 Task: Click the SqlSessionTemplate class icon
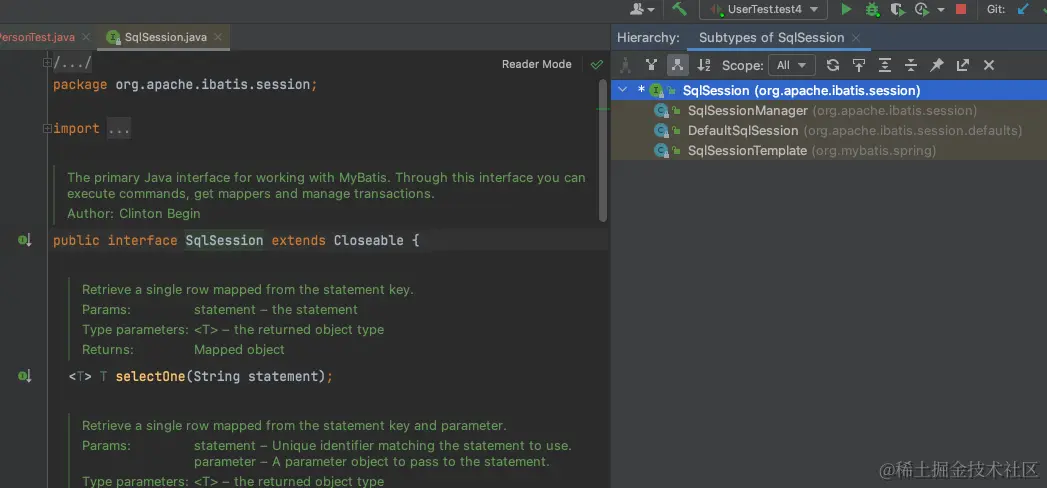[661, 151]
